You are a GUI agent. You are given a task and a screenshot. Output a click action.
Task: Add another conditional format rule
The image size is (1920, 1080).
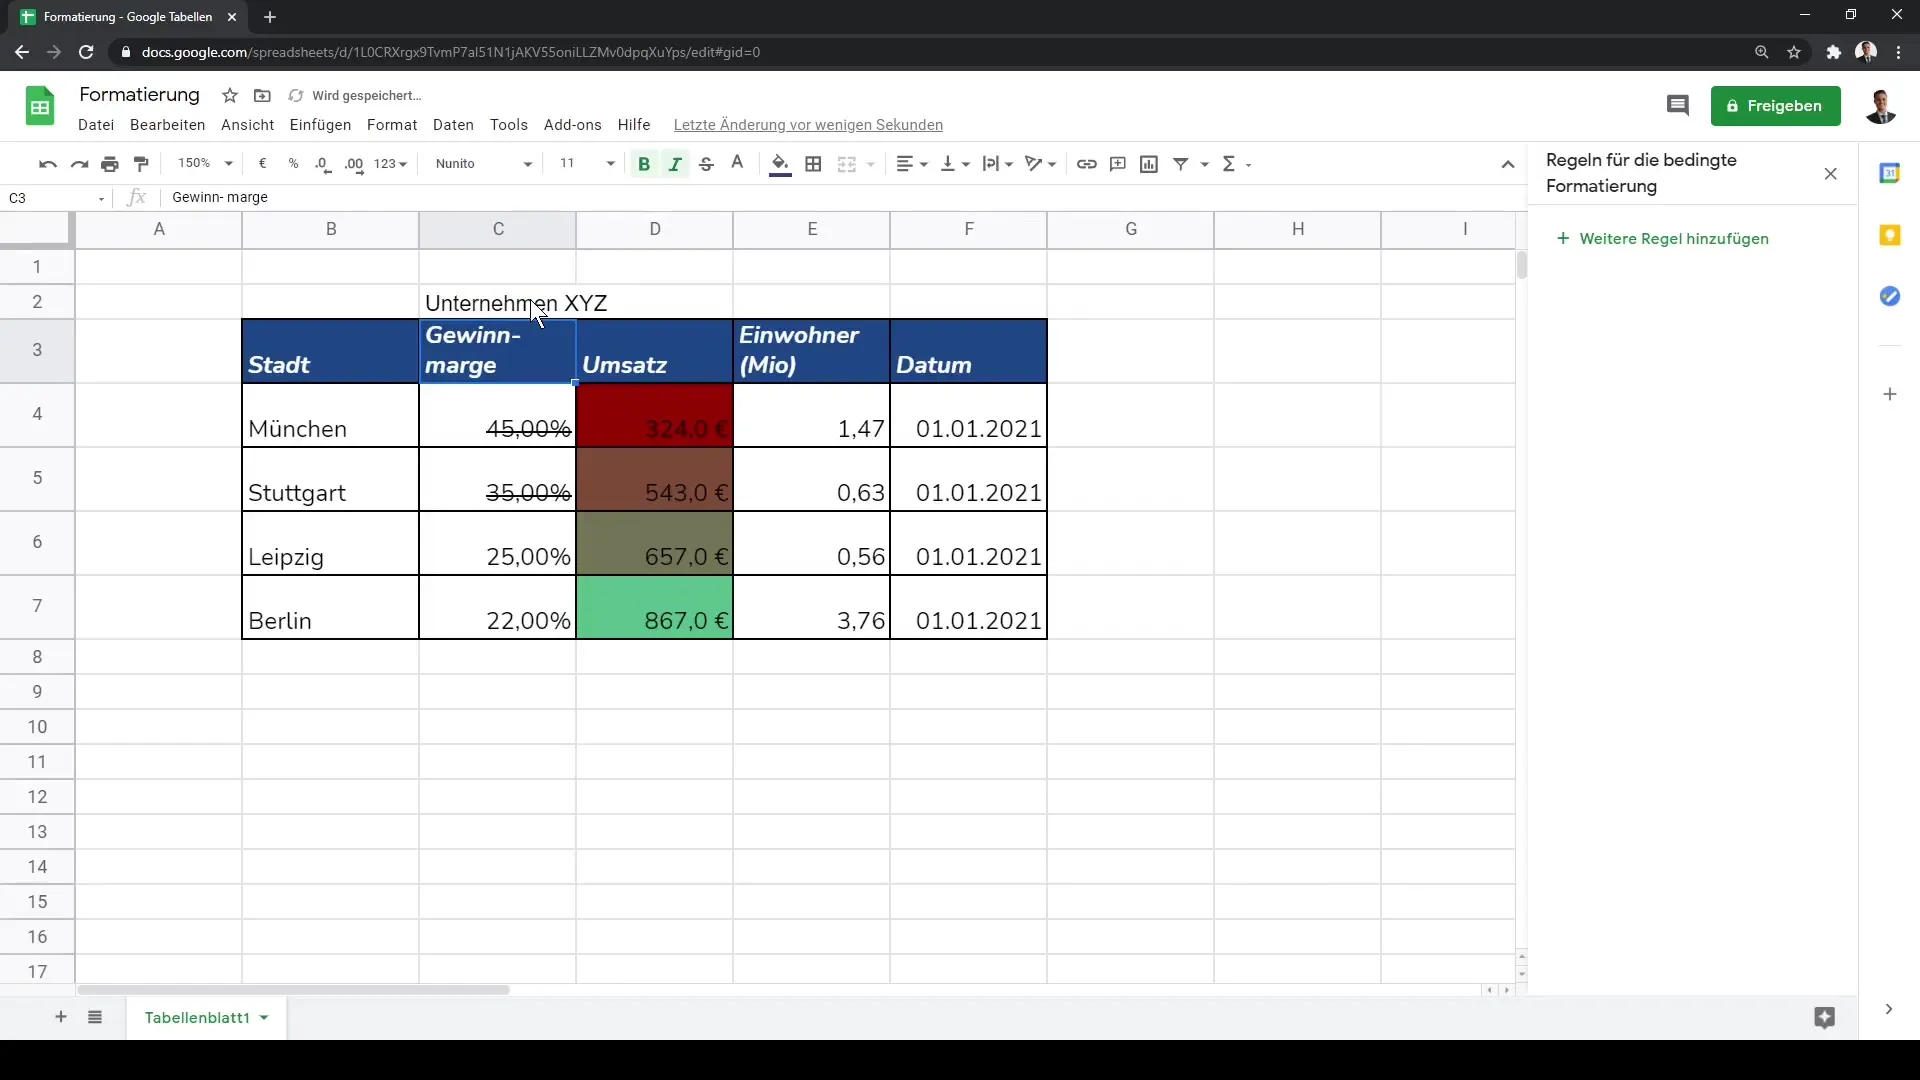(x=1663, y=239)
